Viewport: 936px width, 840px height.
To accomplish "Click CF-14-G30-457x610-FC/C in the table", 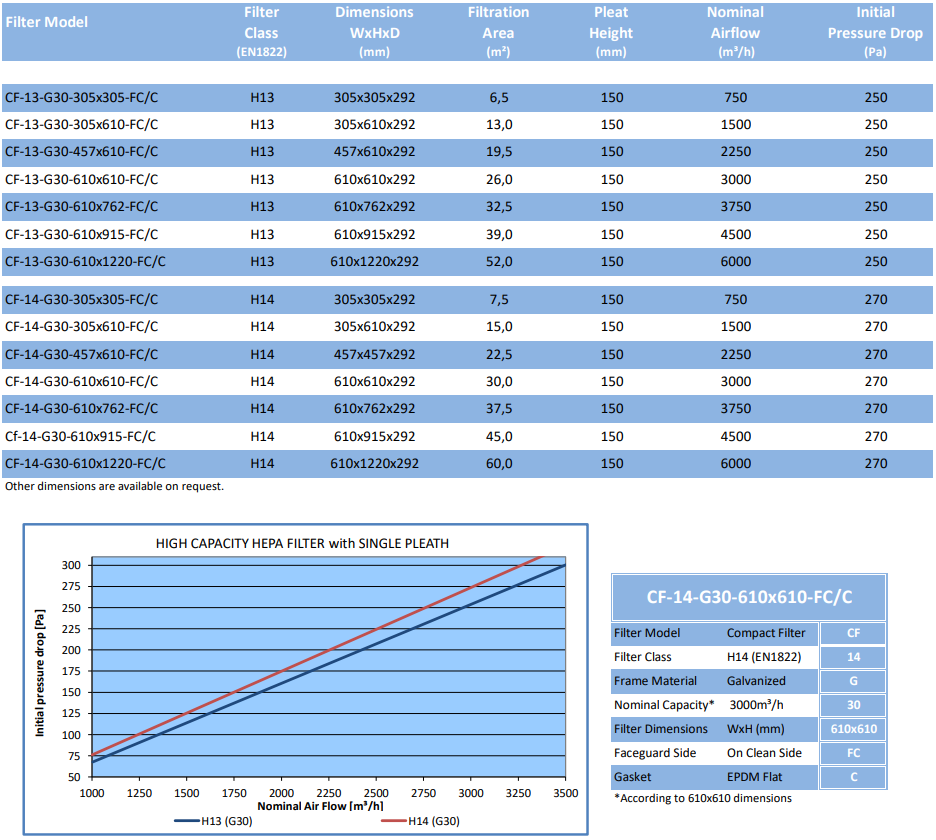I will click(81, 355).
